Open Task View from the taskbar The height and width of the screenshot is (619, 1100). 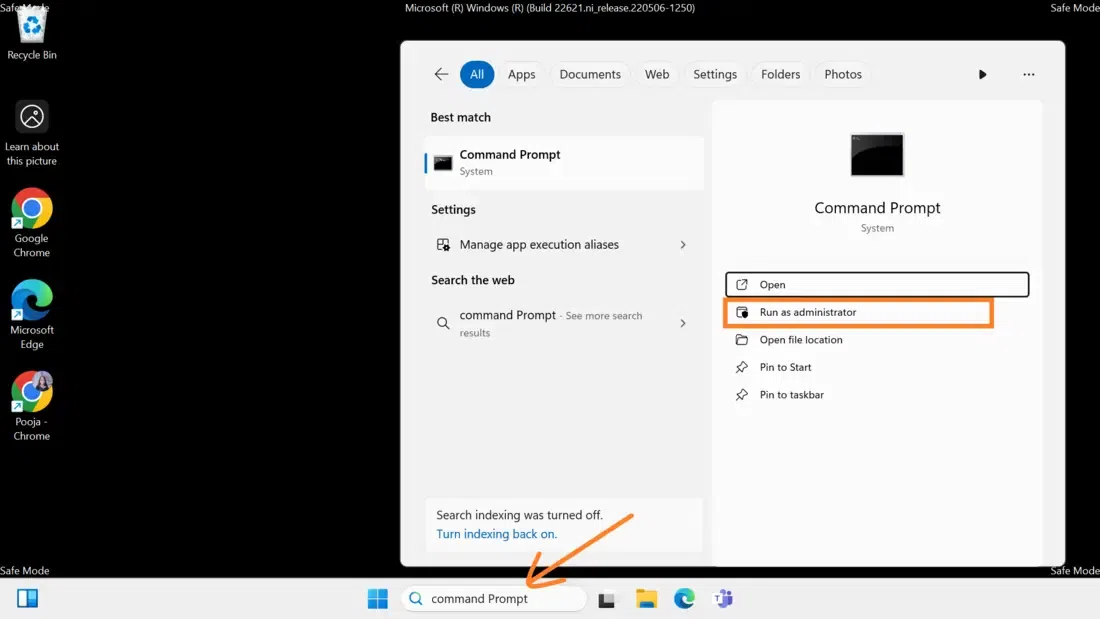click(x=606, y=599)
